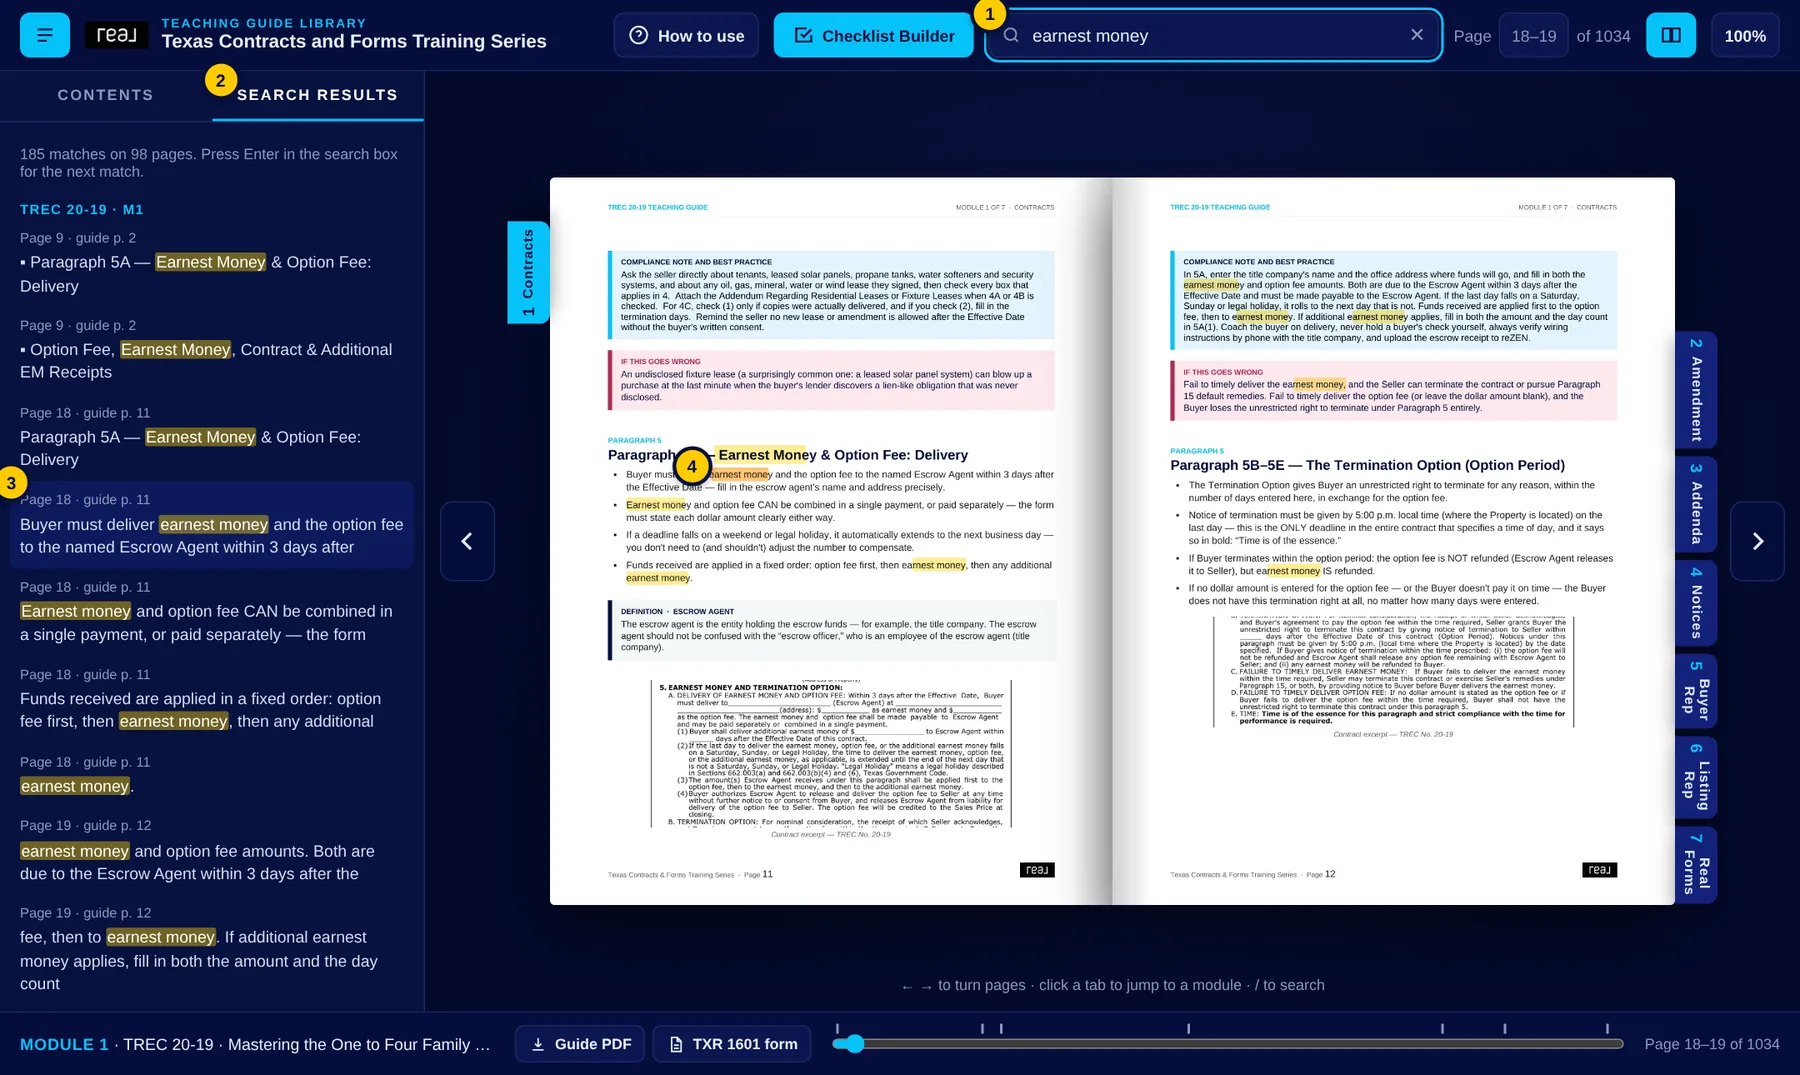This screenshot has width=1800, height=1075.
Task: Click the real logo in header
Action: [x=117, y=36]
